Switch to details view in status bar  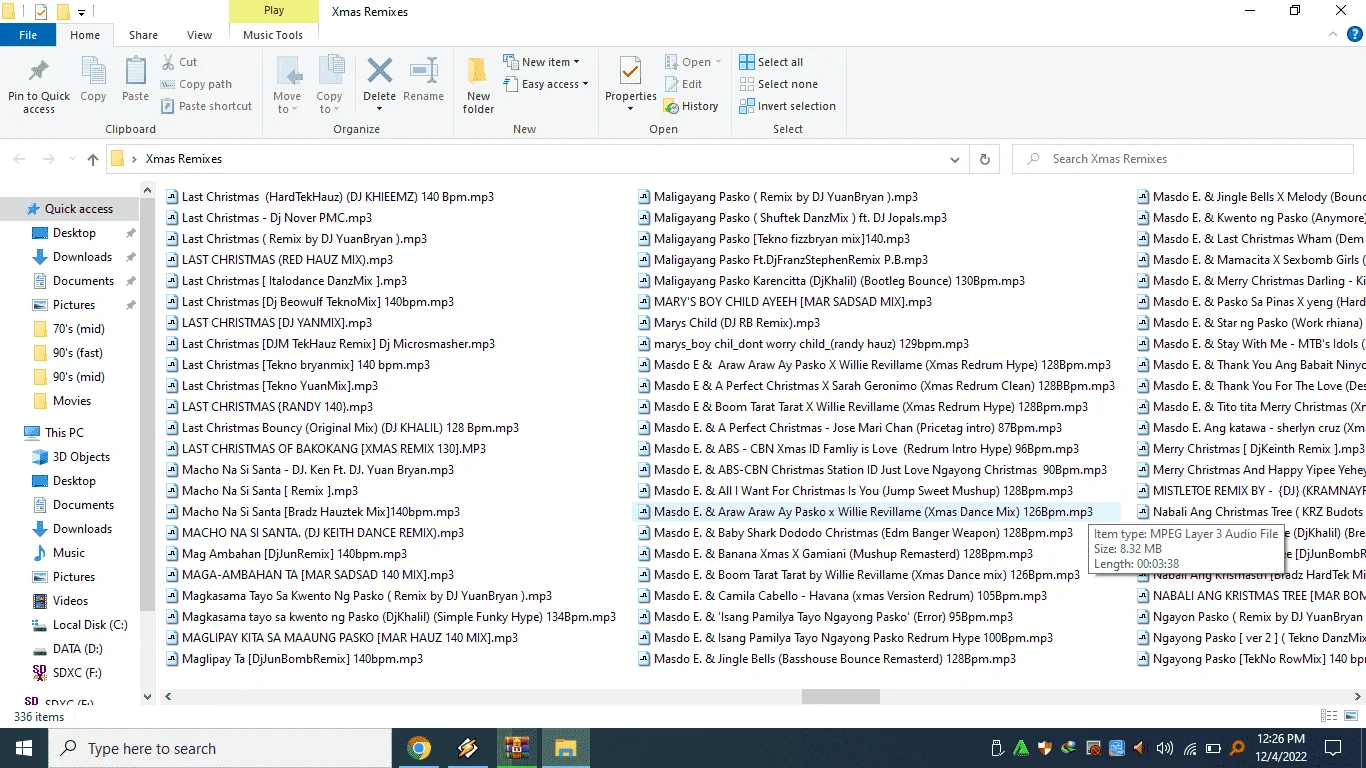coord(1328,716)
